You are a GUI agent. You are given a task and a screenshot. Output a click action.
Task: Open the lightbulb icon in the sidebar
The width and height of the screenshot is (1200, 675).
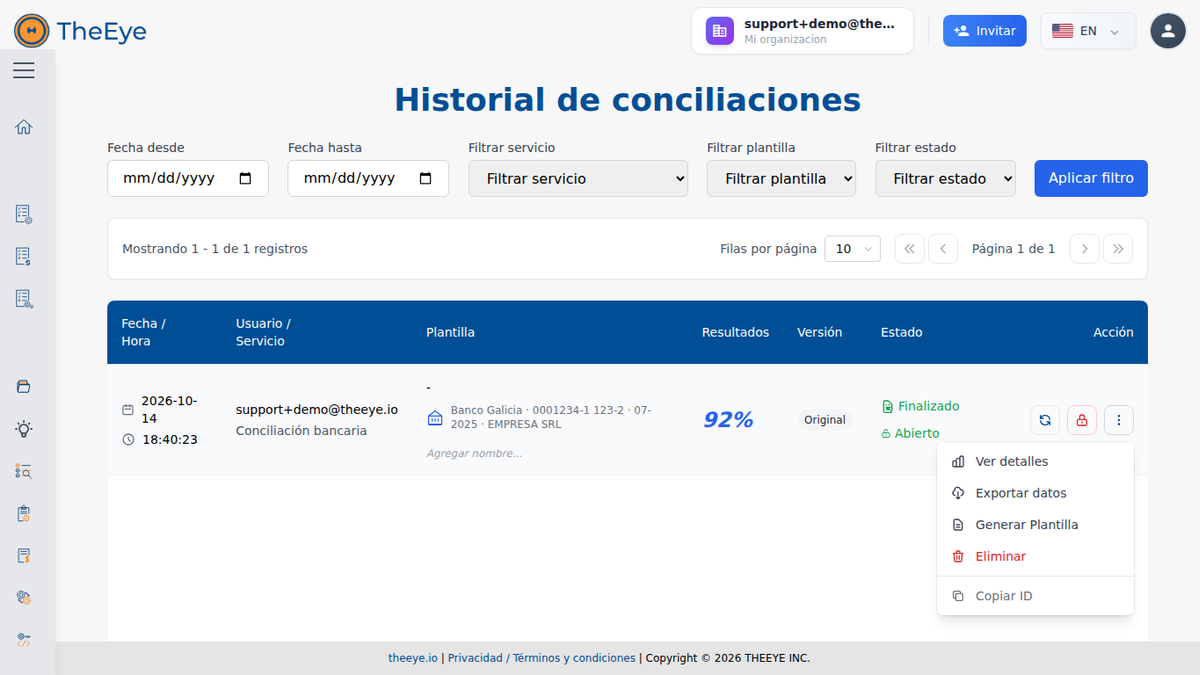[24, 429]
